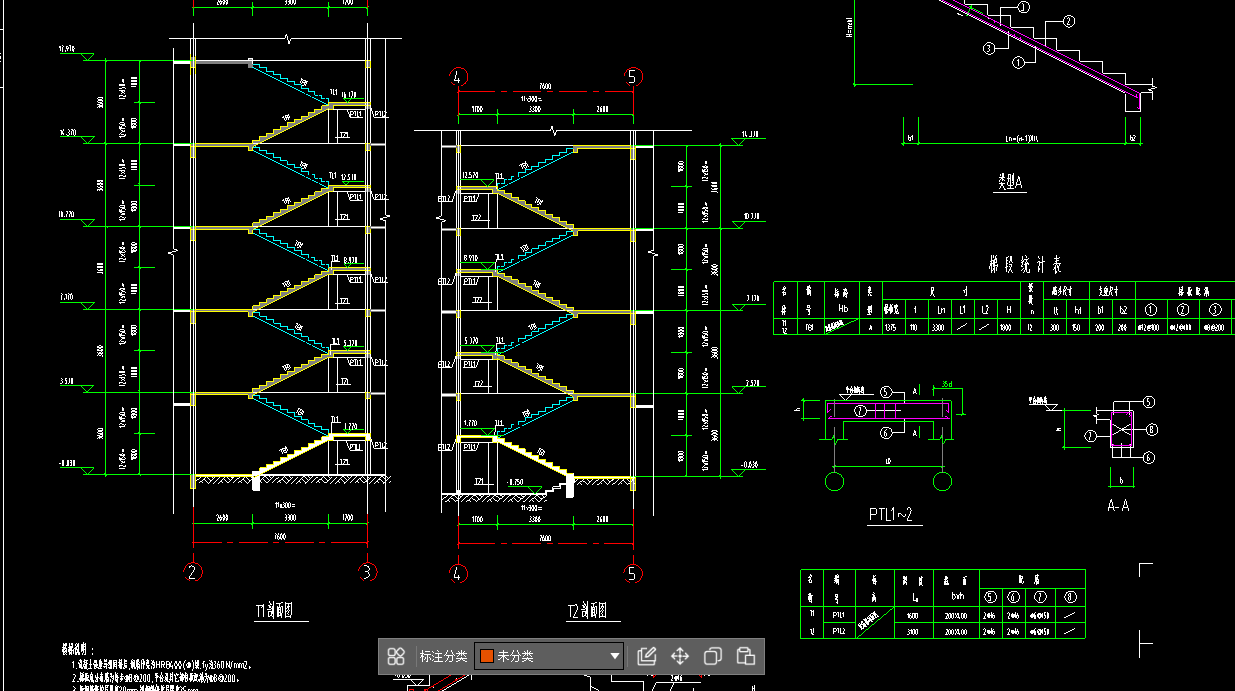This screenshot has height=691, width=1235.
Task: Click the A-A section label
Action: tap(1118, 506)
